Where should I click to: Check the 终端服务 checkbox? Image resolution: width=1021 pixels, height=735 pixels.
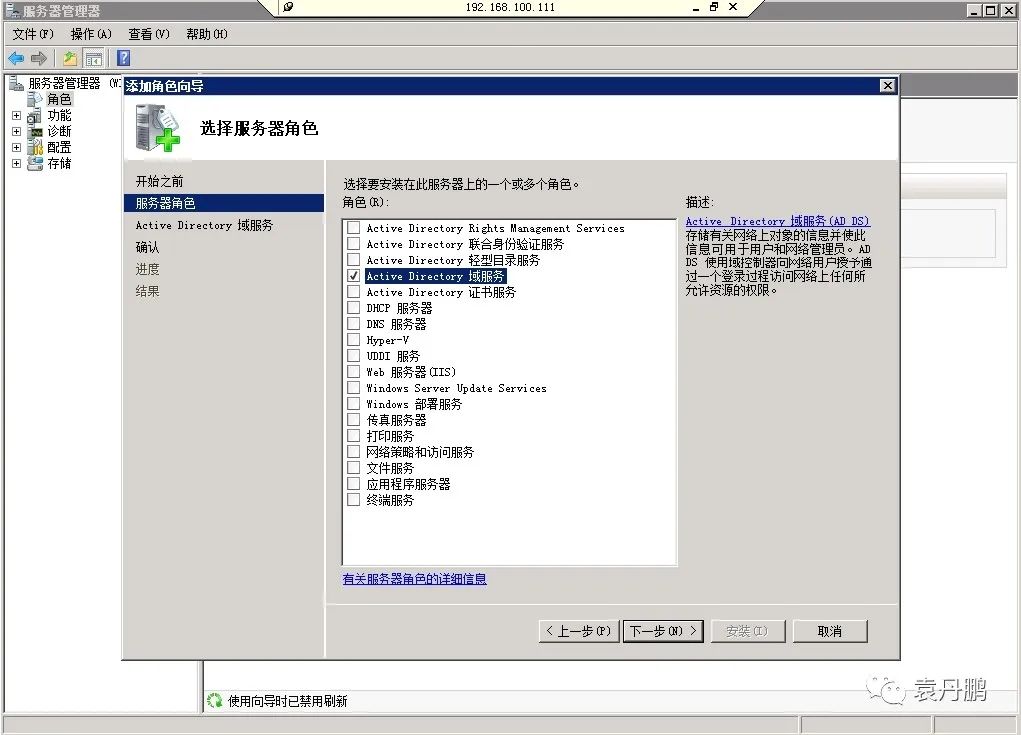point(354,500)
